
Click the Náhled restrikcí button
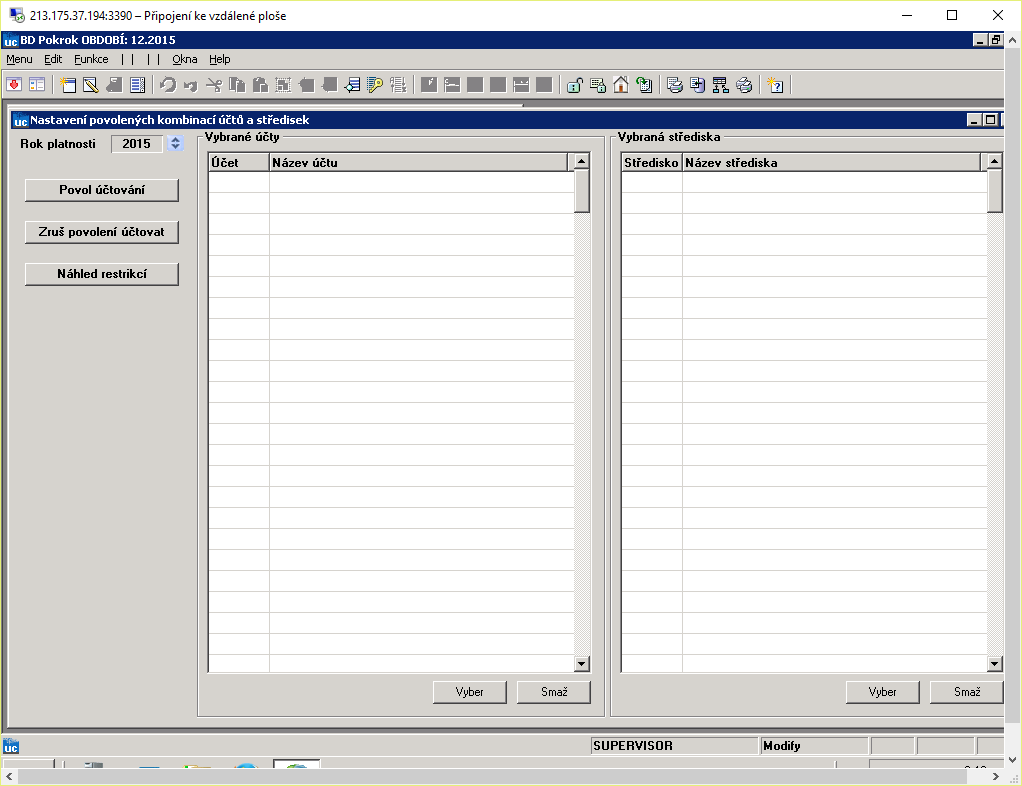coord(102,274)
